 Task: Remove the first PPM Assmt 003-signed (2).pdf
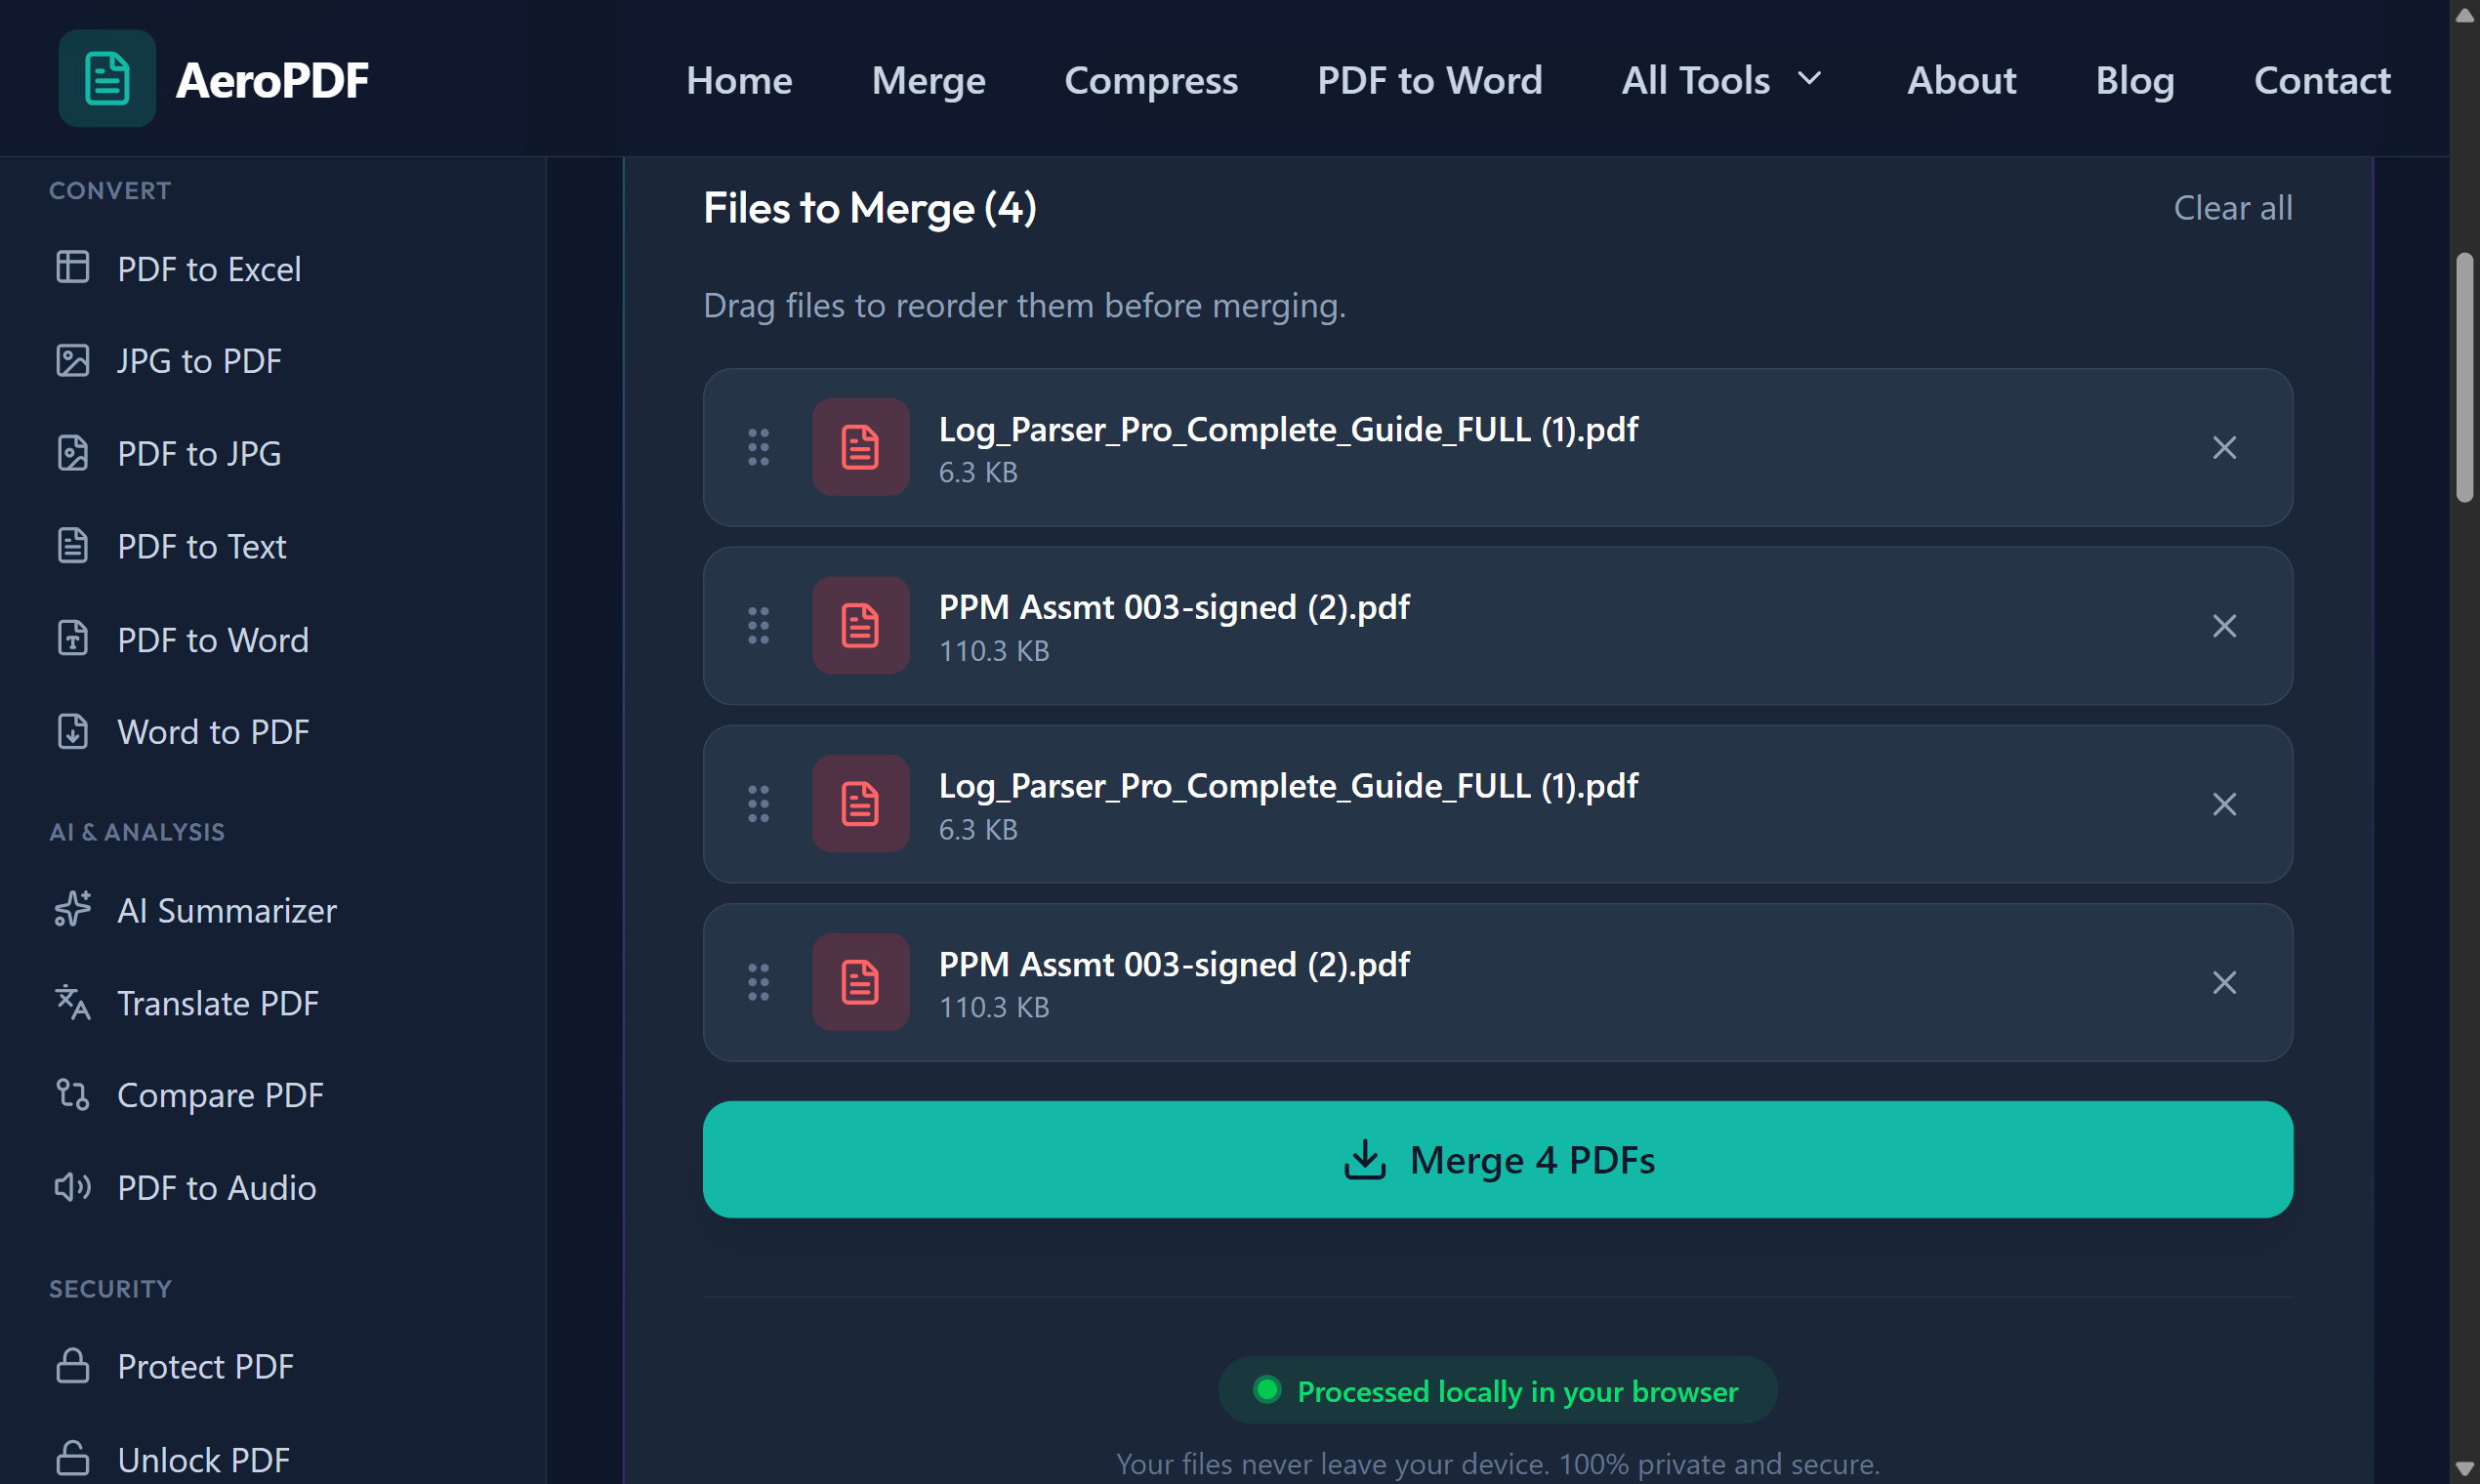2224,626
